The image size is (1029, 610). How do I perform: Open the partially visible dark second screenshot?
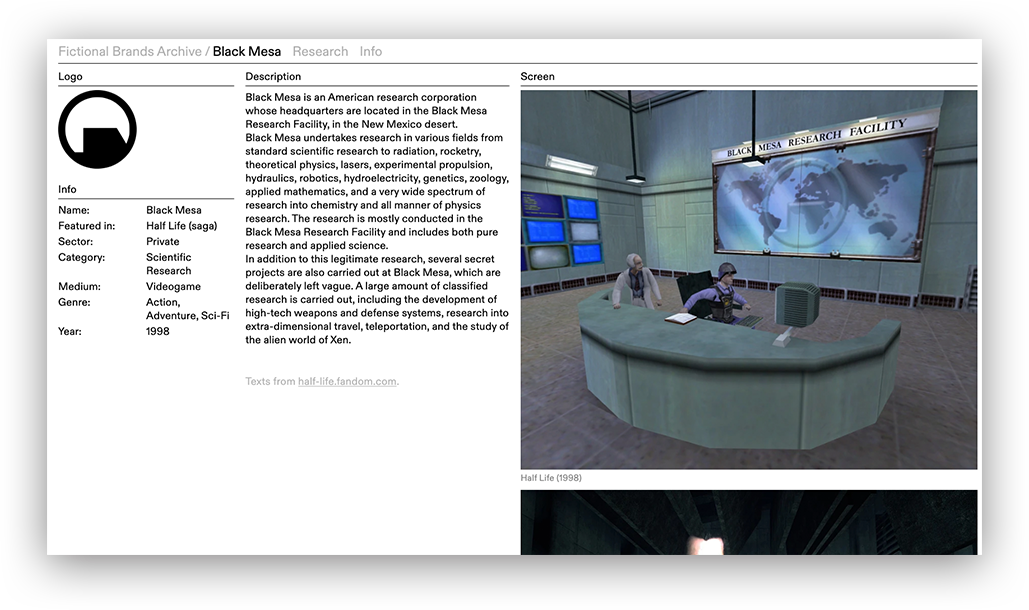tap(749, 522)
